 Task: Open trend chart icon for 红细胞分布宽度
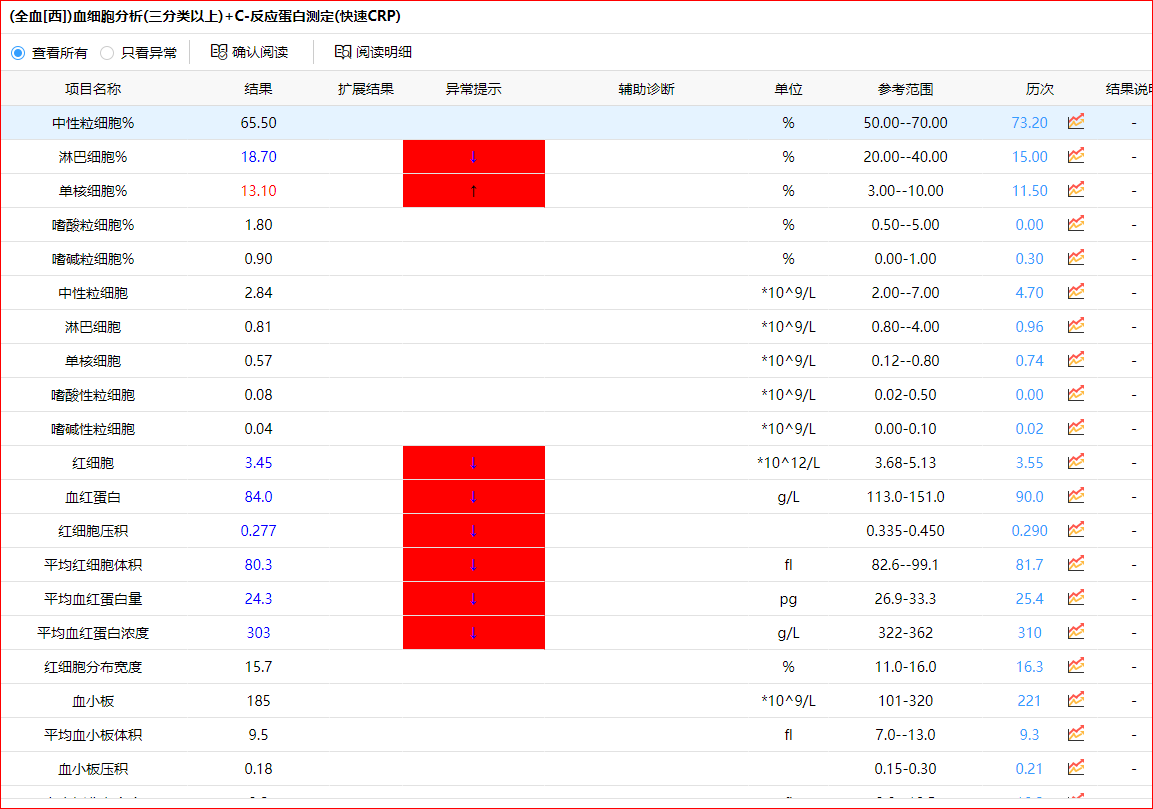(x=1076, y=666)
